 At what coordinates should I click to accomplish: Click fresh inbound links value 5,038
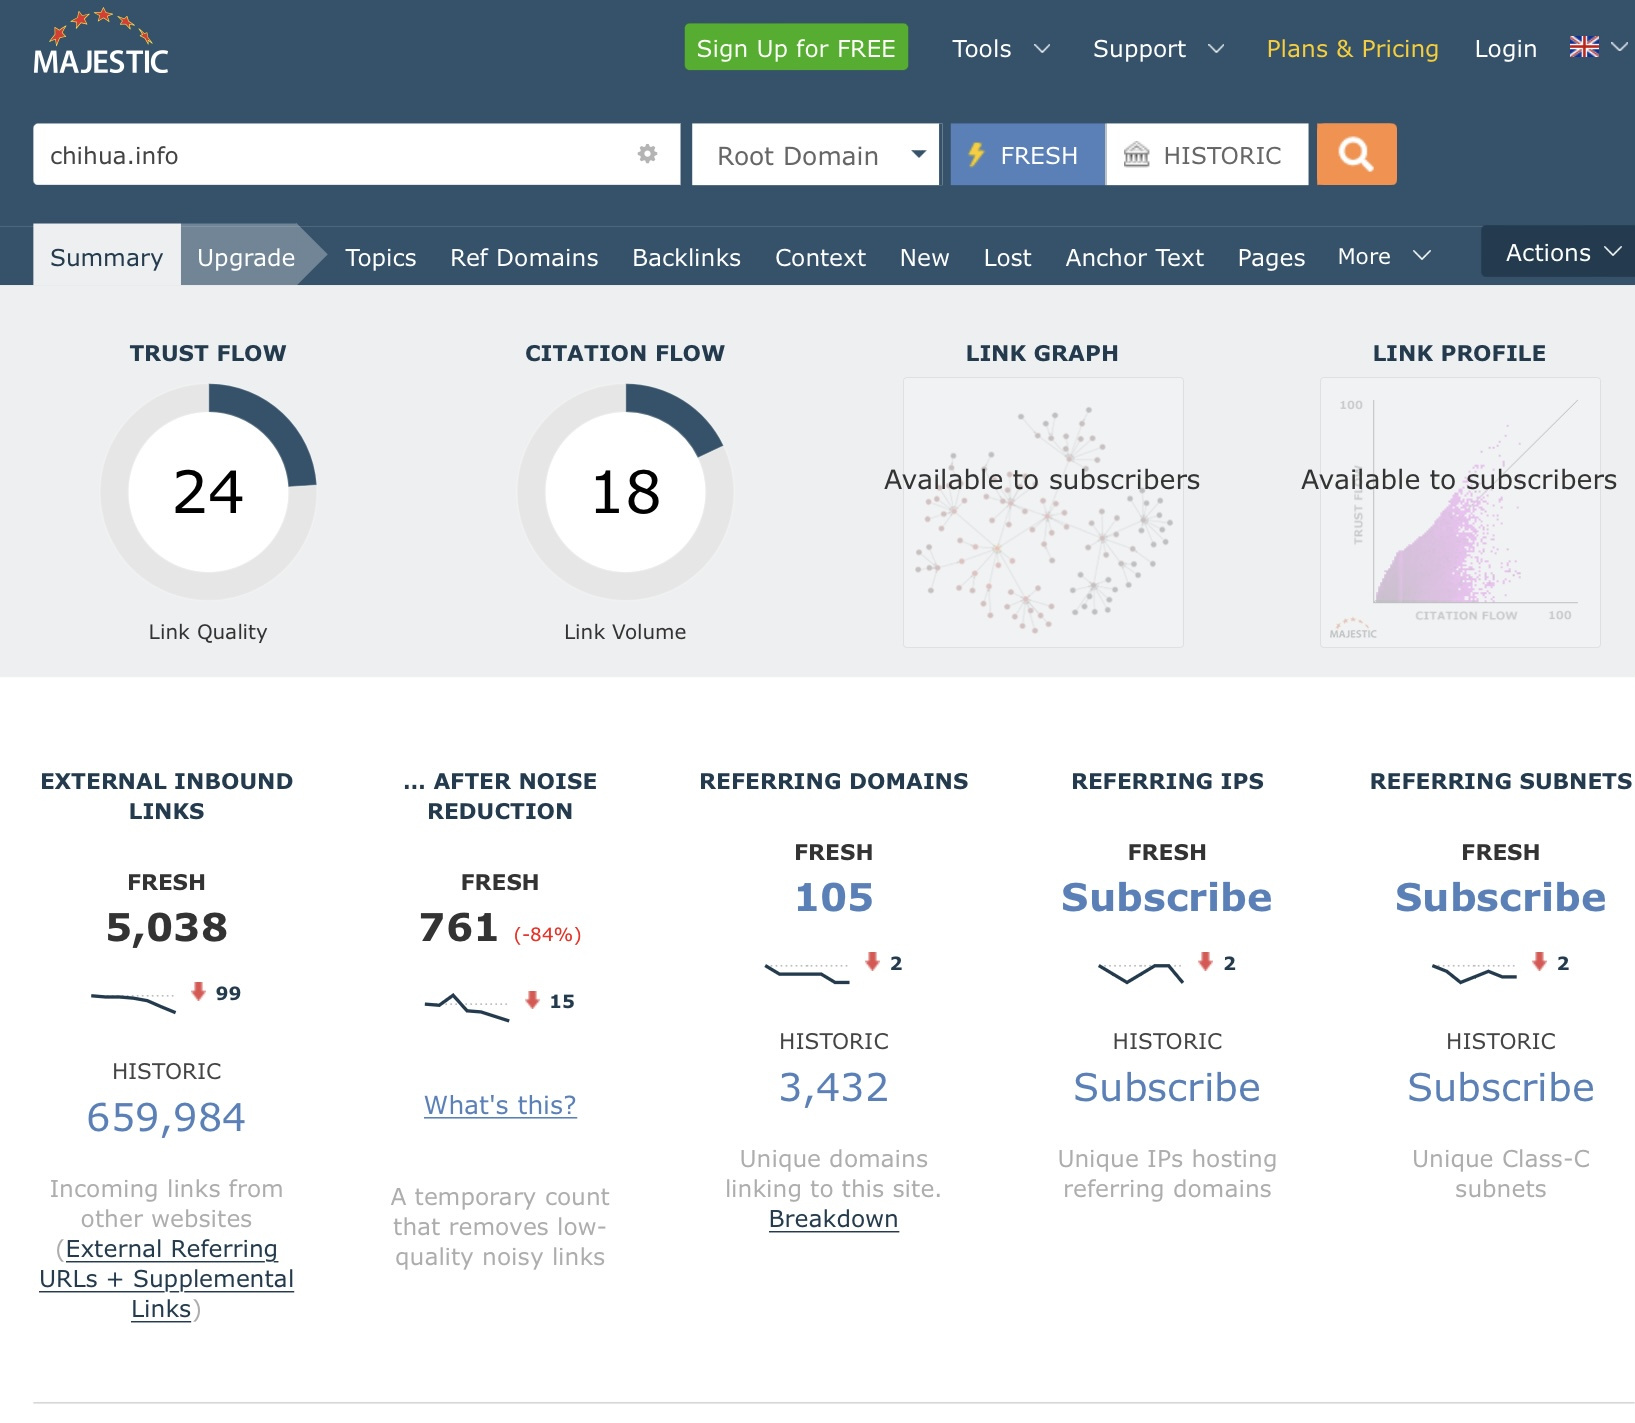(x=167, y=927)
